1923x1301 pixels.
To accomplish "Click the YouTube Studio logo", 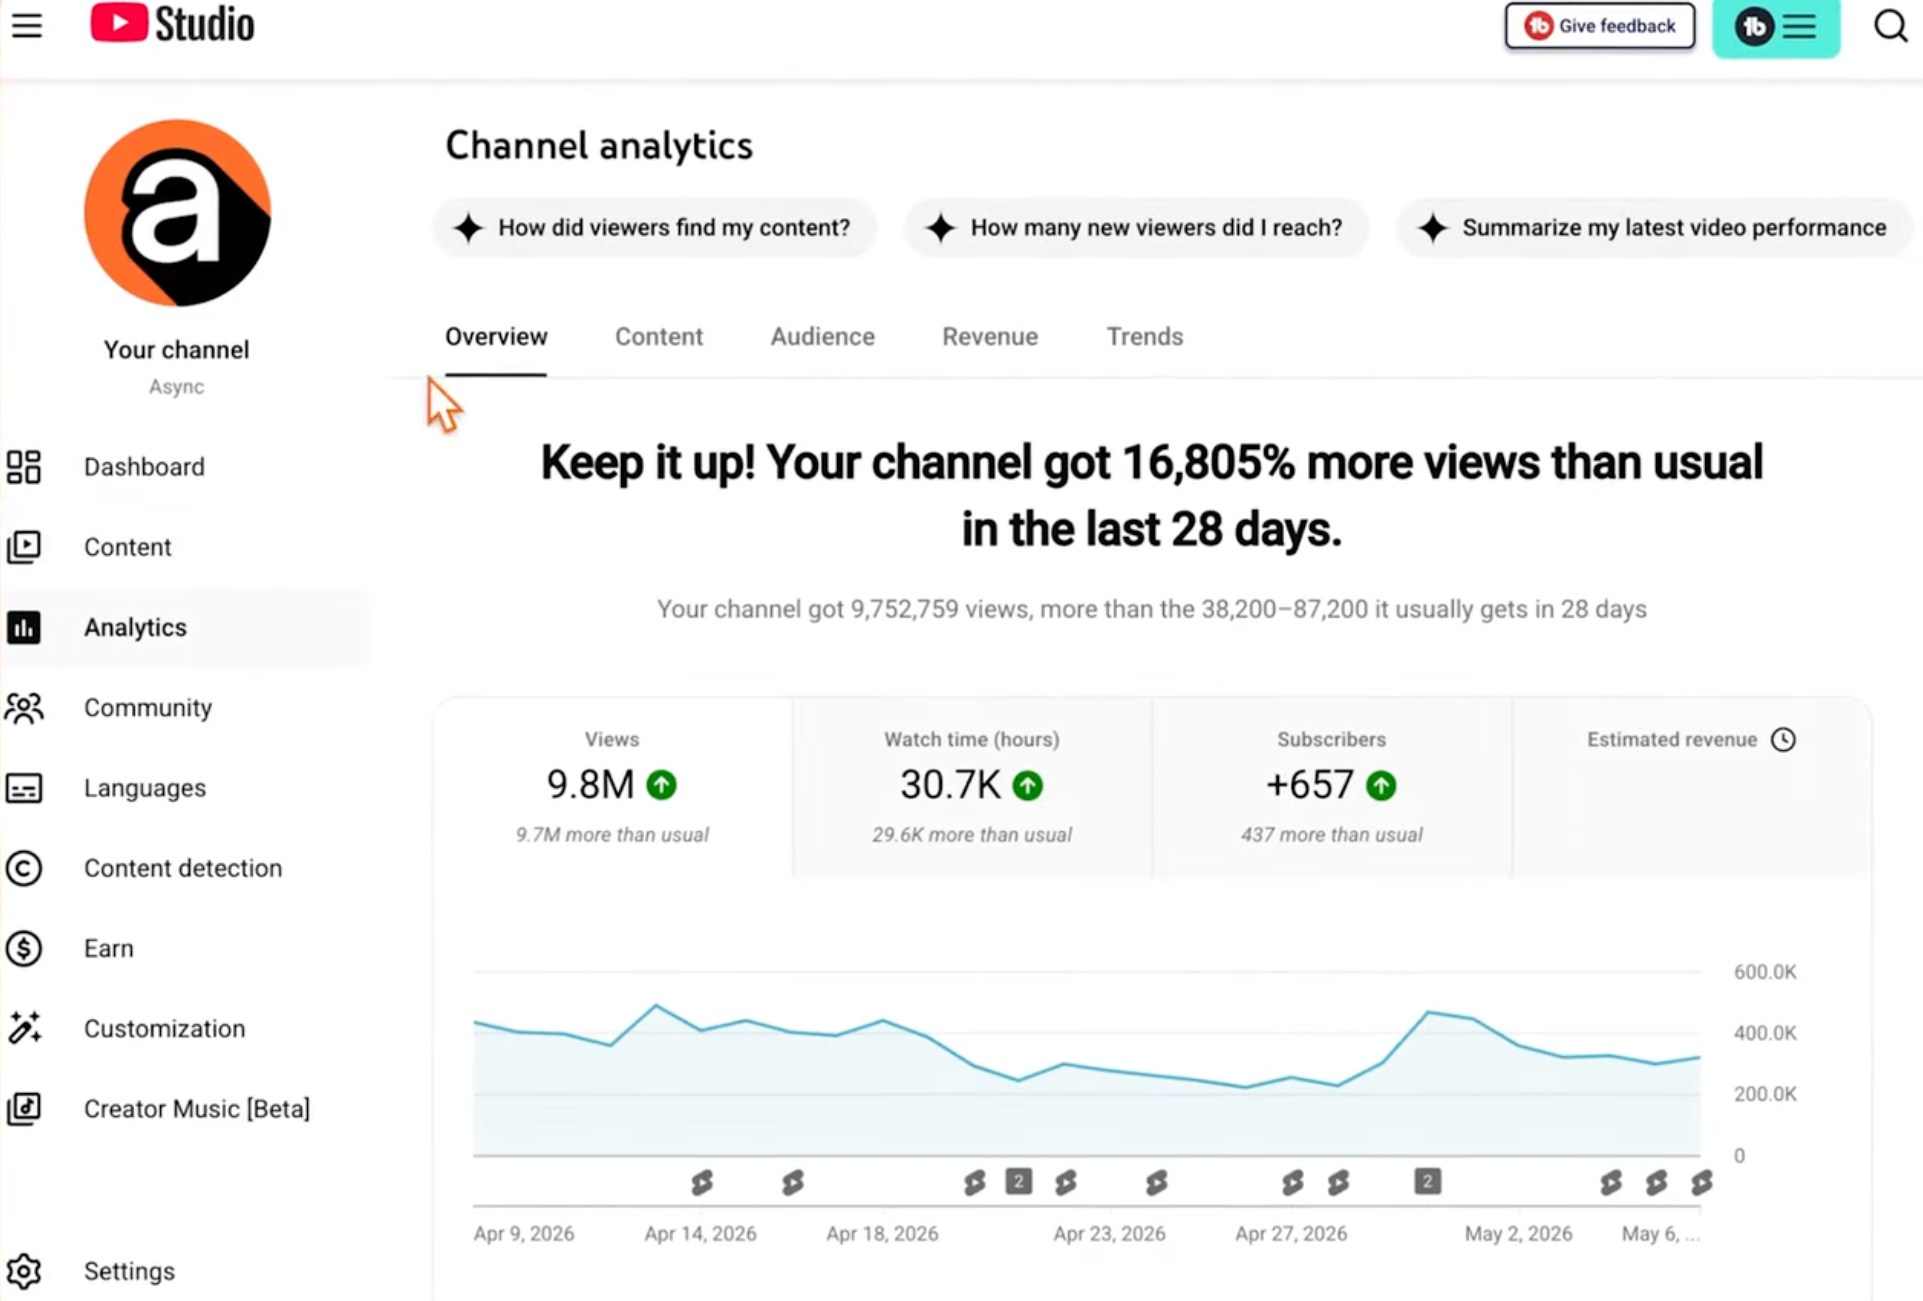I will (x=172, y=24).
